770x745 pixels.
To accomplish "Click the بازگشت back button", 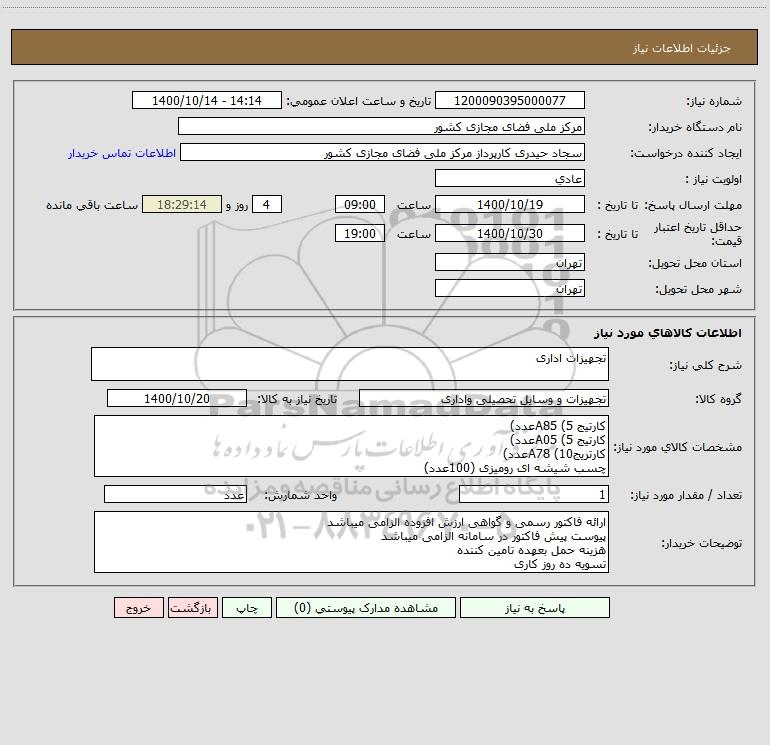I will click(x=192, y=607).
